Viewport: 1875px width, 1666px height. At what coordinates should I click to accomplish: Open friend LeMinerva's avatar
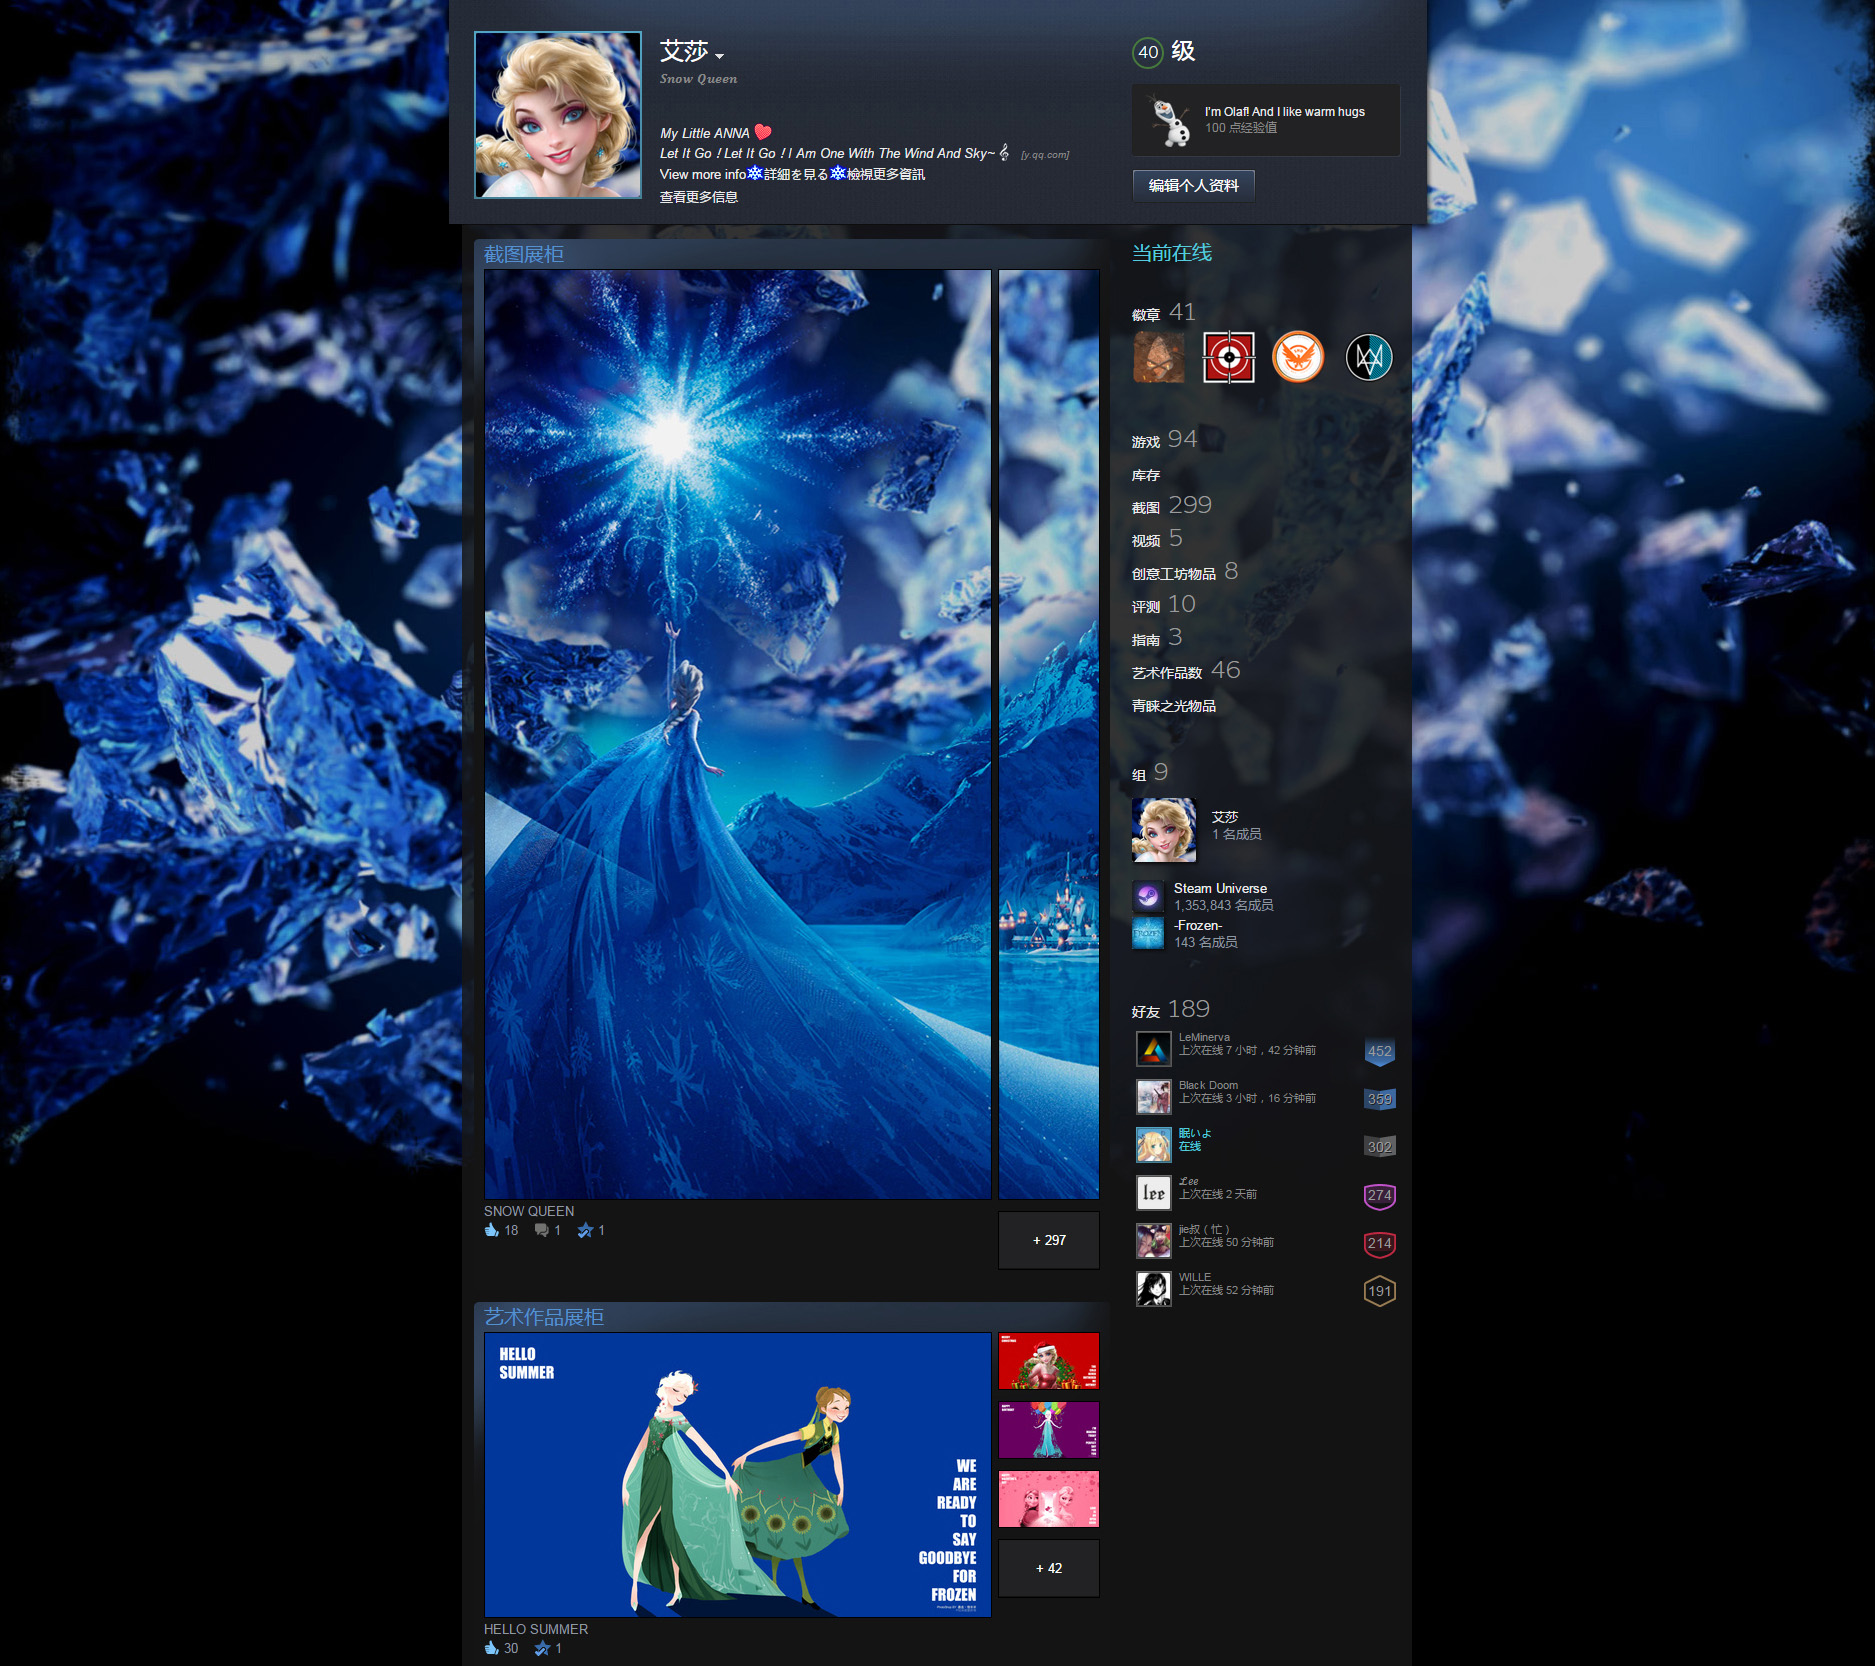[x=1154, y=1049]
